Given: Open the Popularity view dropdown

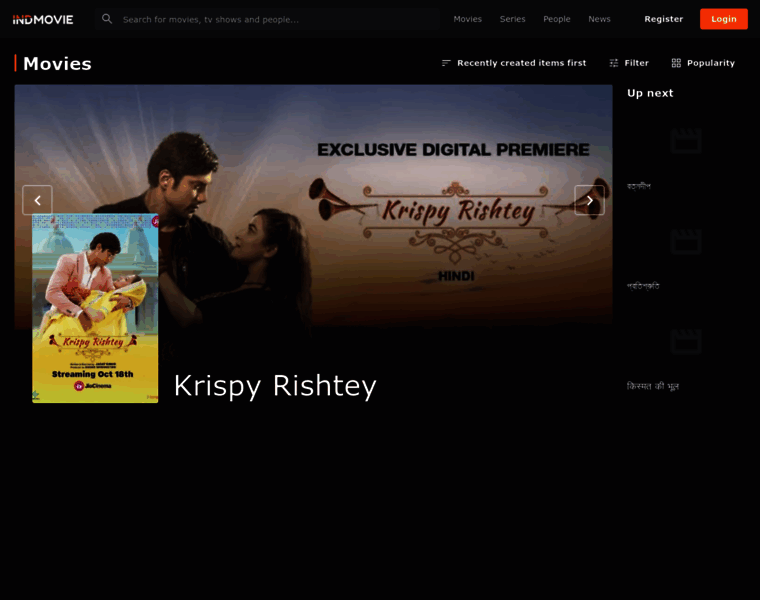Looking at the screenshot, I should 703,63.
